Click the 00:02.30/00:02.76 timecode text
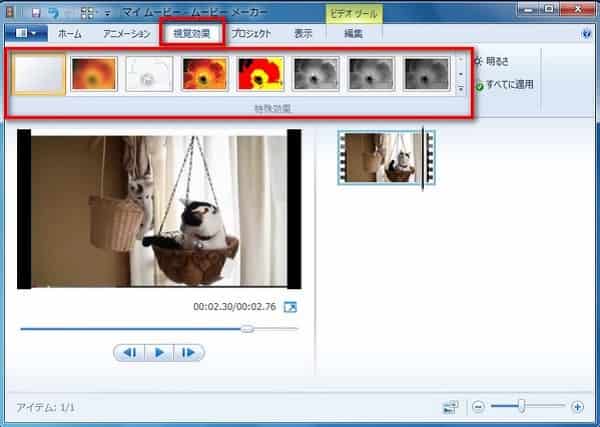The height and width of the screenshot is (427, 600). point(234,307)
